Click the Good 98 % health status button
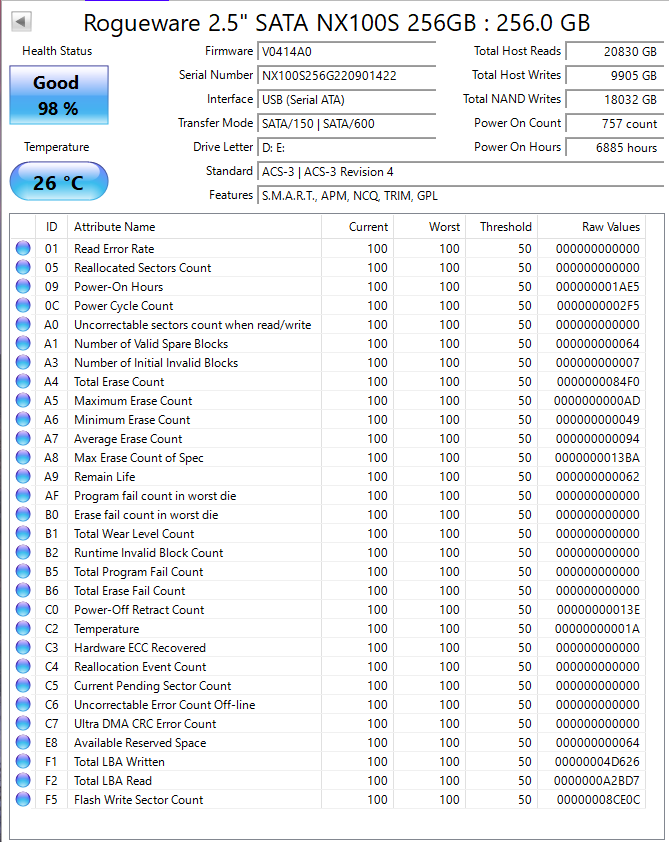The height and width of the screenshot is (842, 669). (x=59, y=95)
